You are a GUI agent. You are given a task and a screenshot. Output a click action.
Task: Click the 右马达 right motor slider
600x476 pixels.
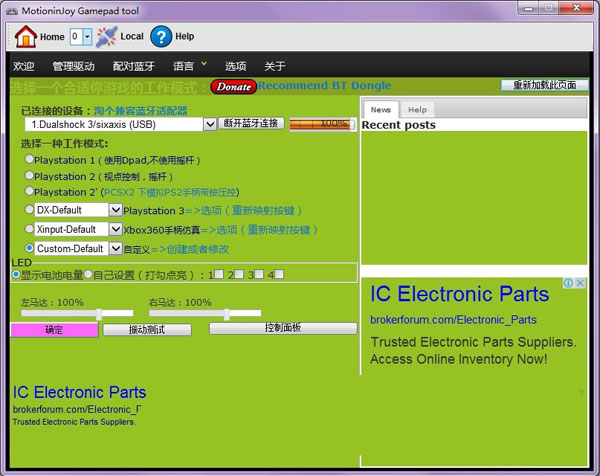pyautogui.click(x=205, y=313)
